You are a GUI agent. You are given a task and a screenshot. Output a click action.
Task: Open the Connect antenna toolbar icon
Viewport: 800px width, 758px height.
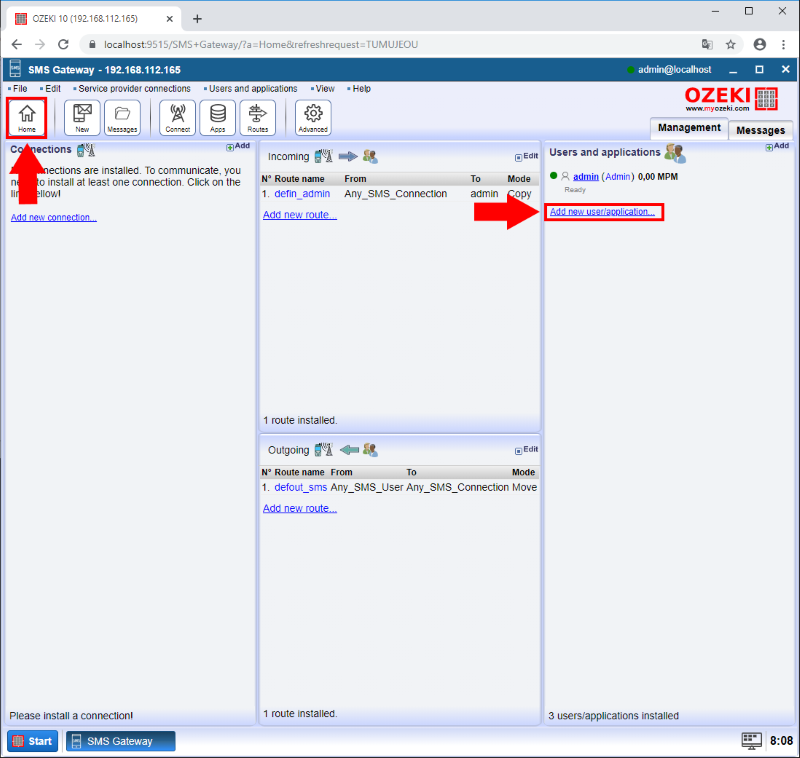[x=178, y=117]
